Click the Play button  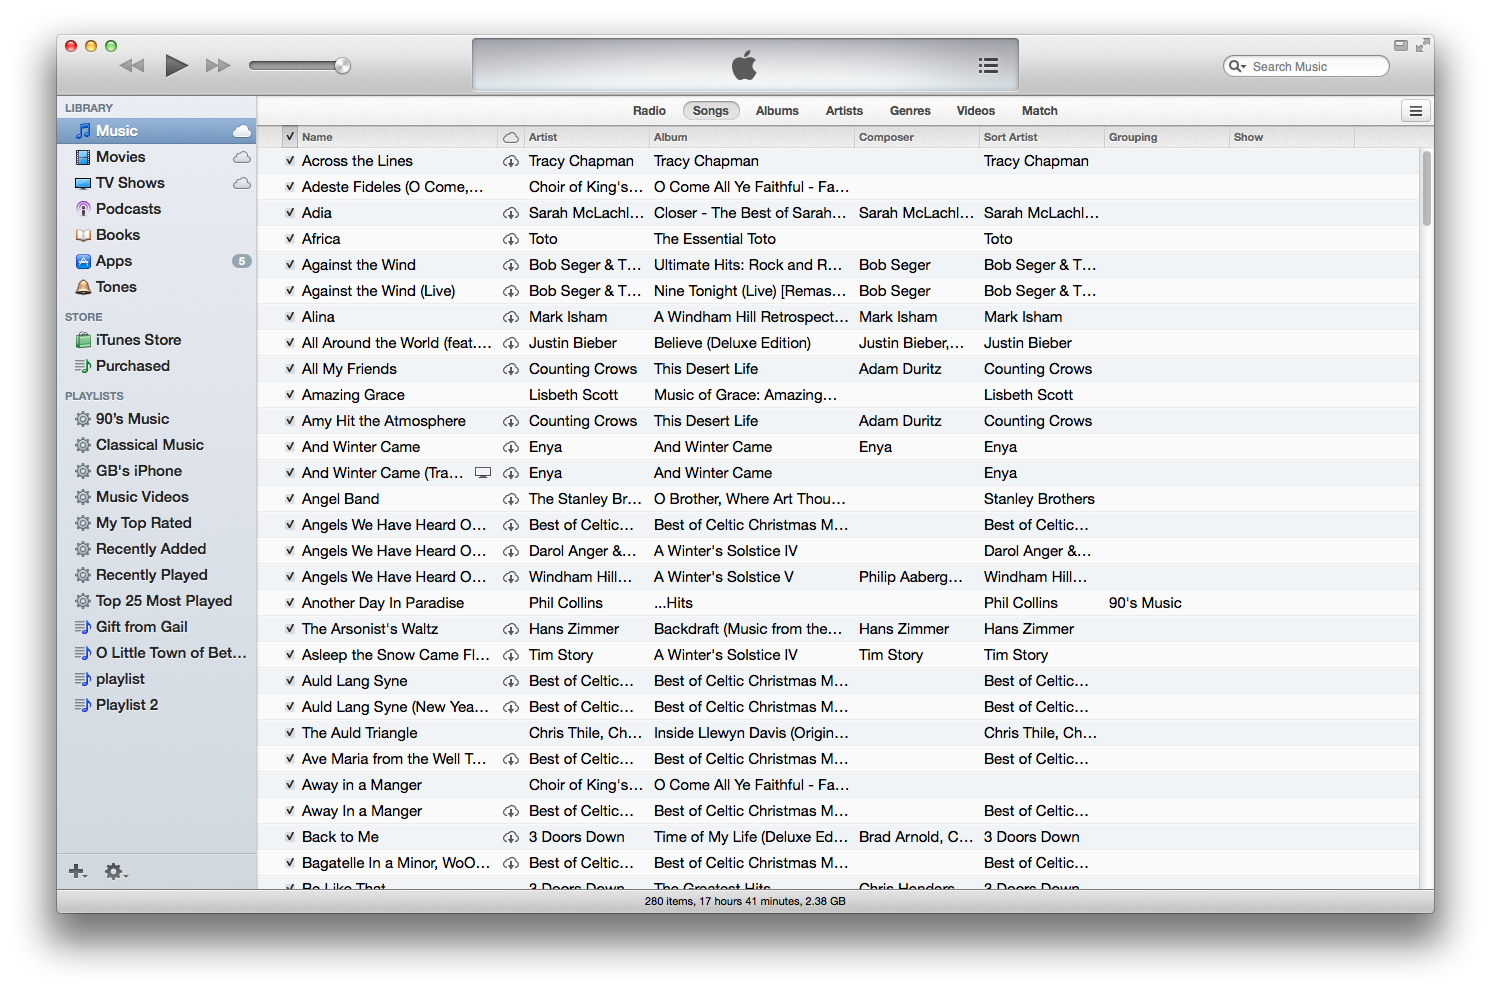[177, 66]
